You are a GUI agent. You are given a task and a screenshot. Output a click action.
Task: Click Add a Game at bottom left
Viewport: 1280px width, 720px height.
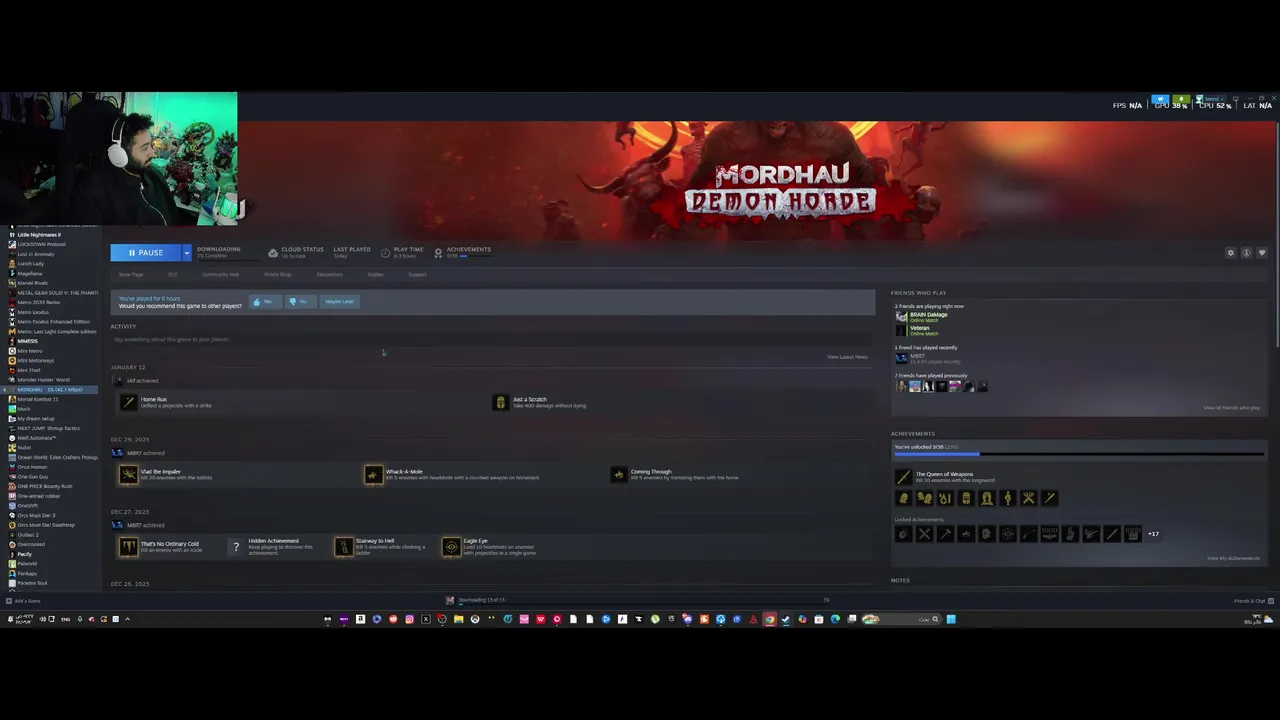pos(23,601)
